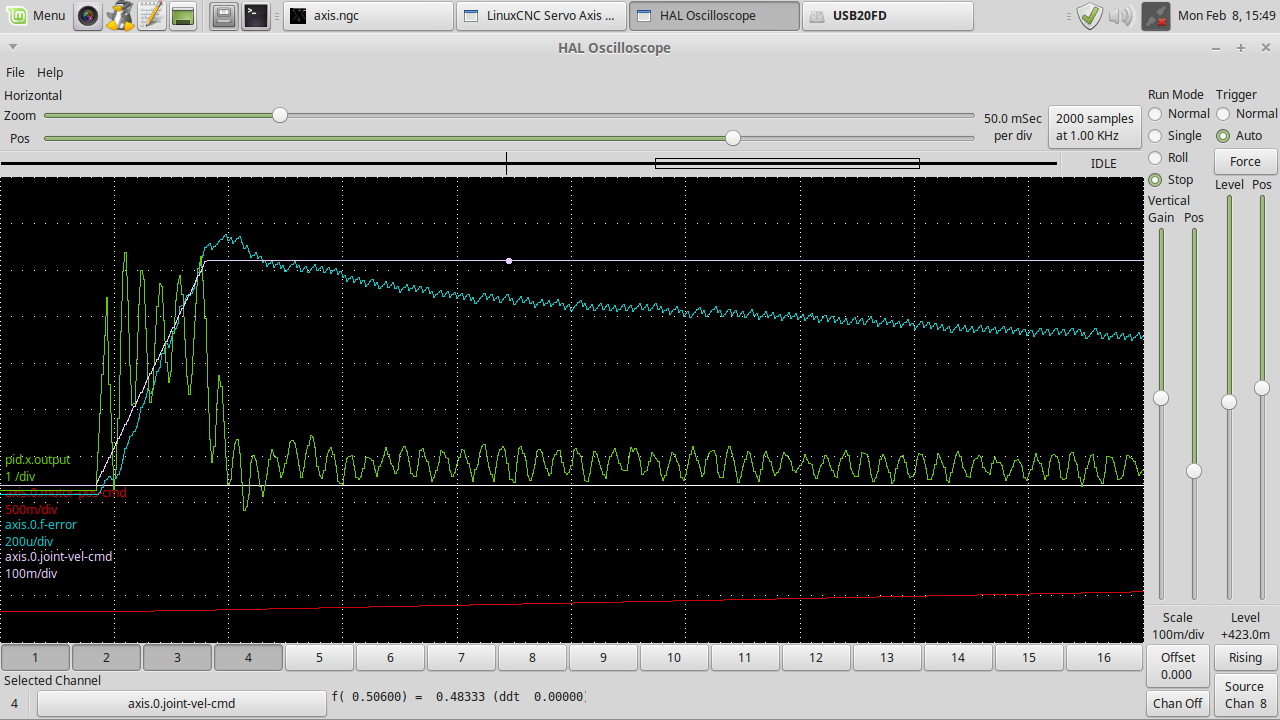The width and height of the screenshot is (1280, 720).
Task: Click the horizontal Pos slider
Action: 509,138
